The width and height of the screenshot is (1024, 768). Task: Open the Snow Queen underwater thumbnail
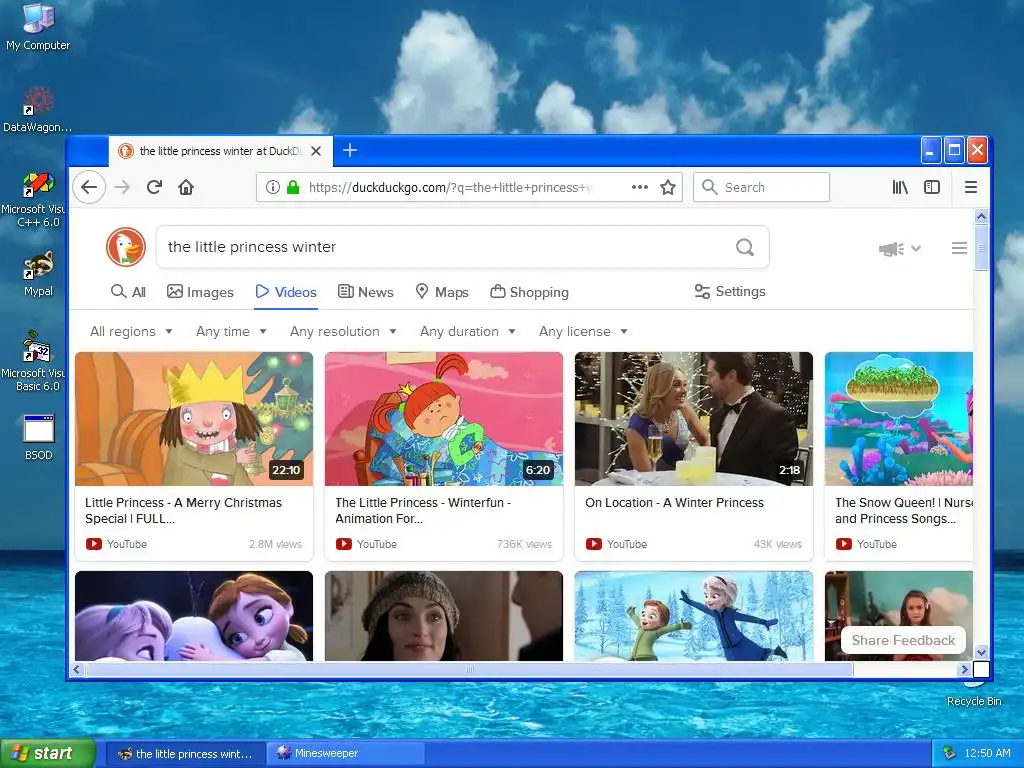pos(899,419)
